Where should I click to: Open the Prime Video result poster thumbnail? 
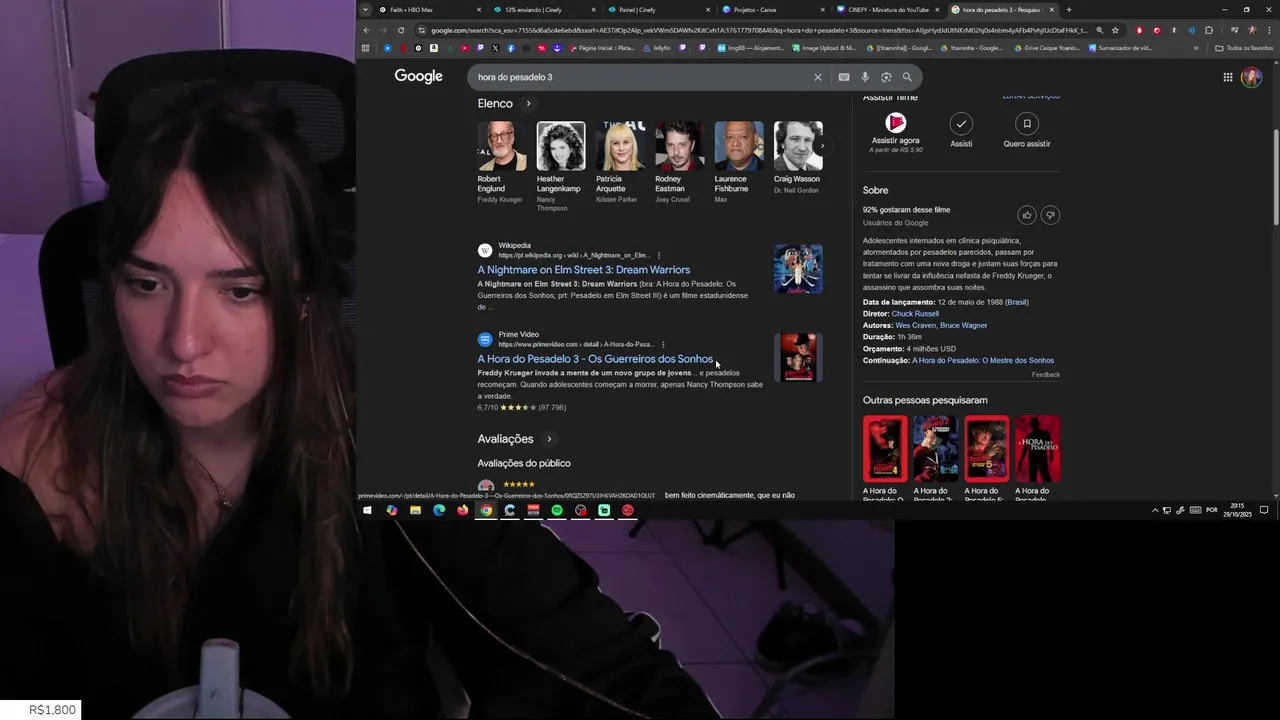798,357
